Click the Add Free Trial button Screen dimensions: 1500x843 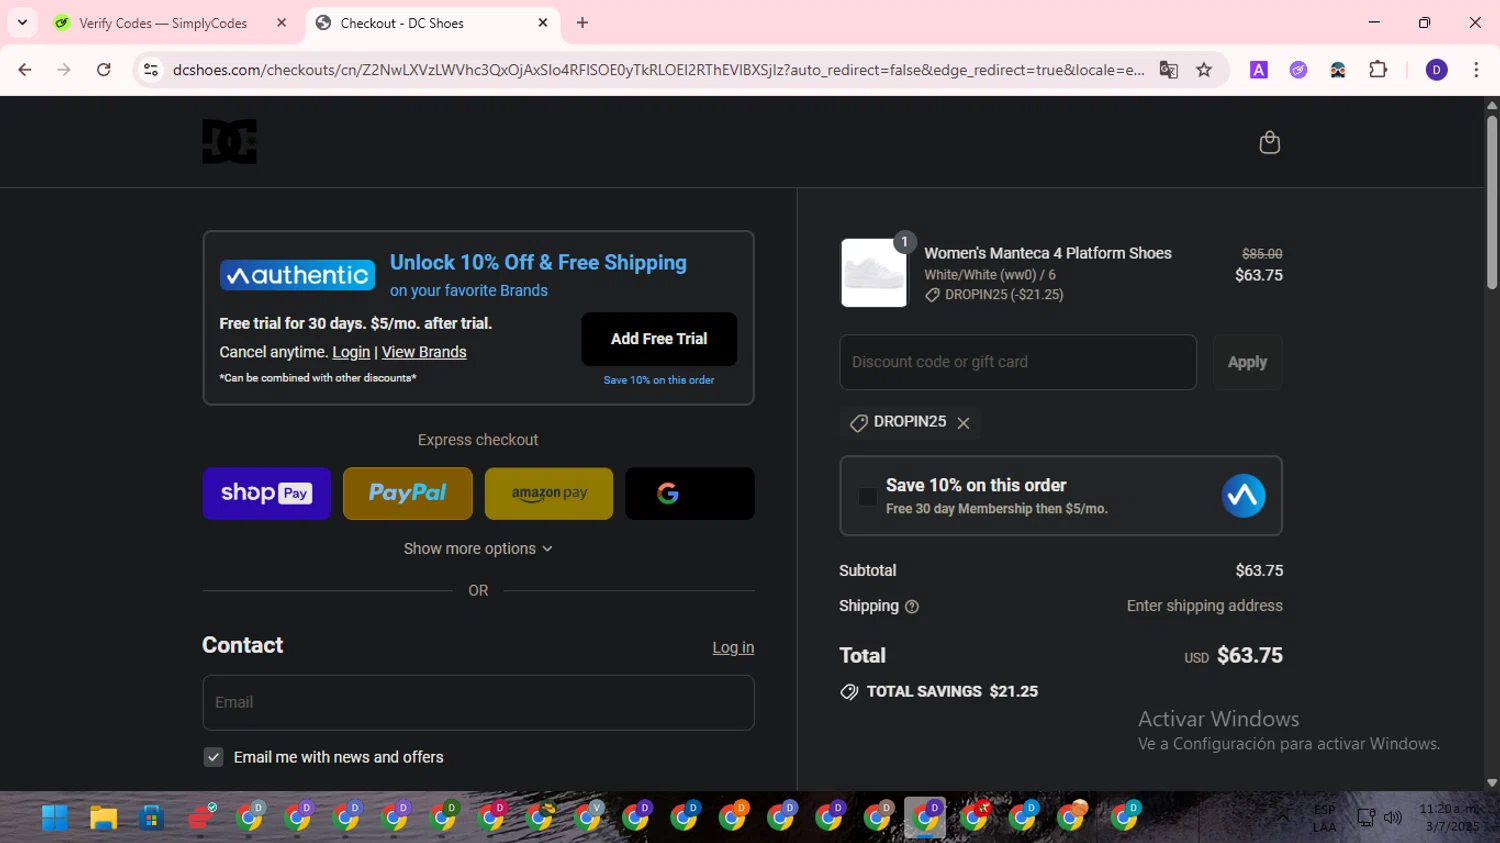click(x=659, y=339)
